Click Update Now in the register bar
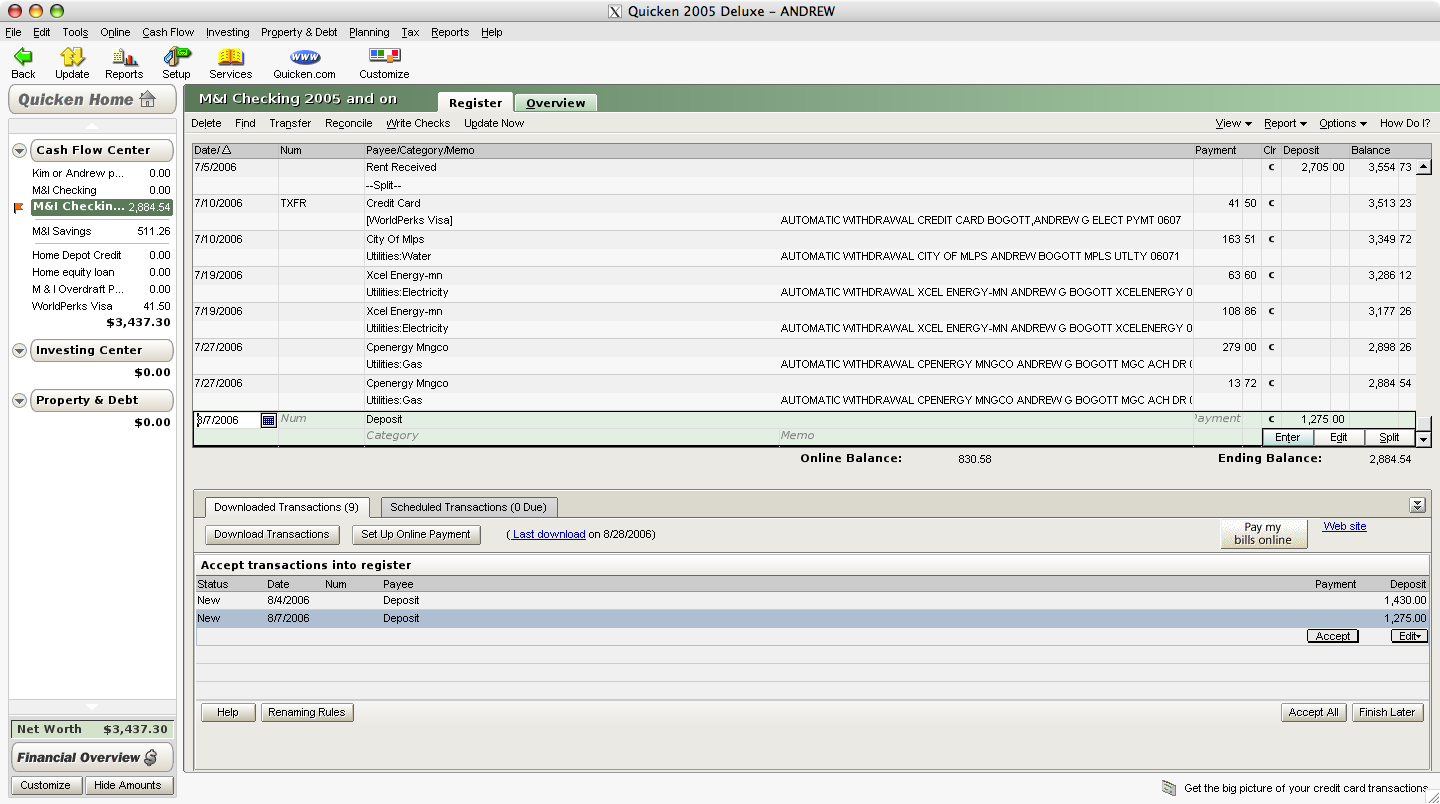Viewport: 1440px width, 804px height. coord(494,123)
